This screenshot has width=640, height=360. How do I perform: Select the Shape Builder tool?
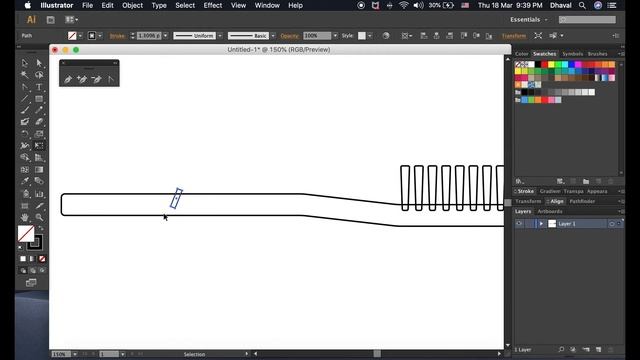(x=25, y=158)
